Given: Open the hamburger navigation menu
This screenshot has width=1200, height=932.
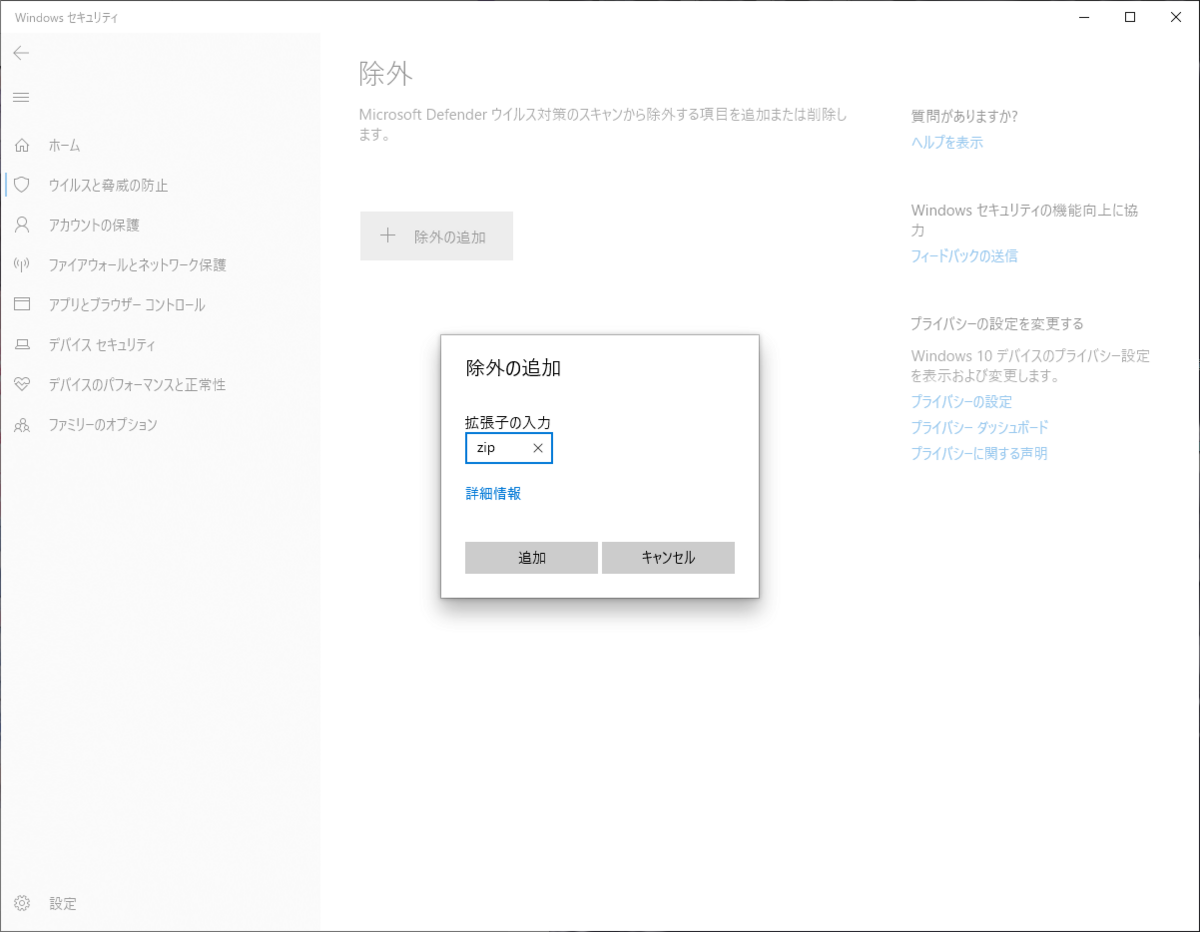Looking at the screenshot, I should (x=21, y=97).
